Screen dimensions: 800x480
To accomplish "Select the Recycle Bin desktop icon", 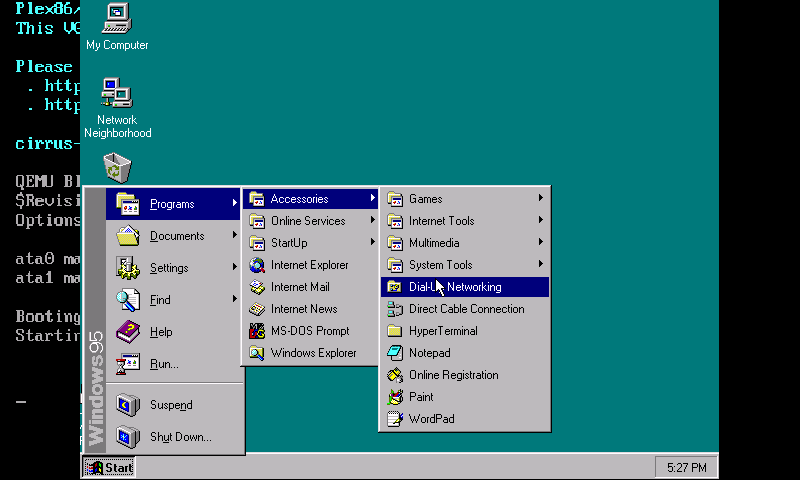I will click(117, 167).
